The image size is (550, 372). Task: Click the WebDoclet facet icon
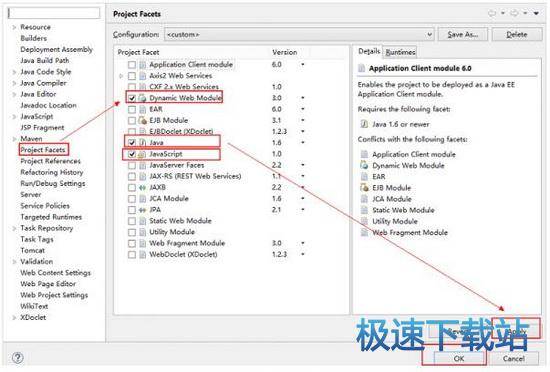142,255
